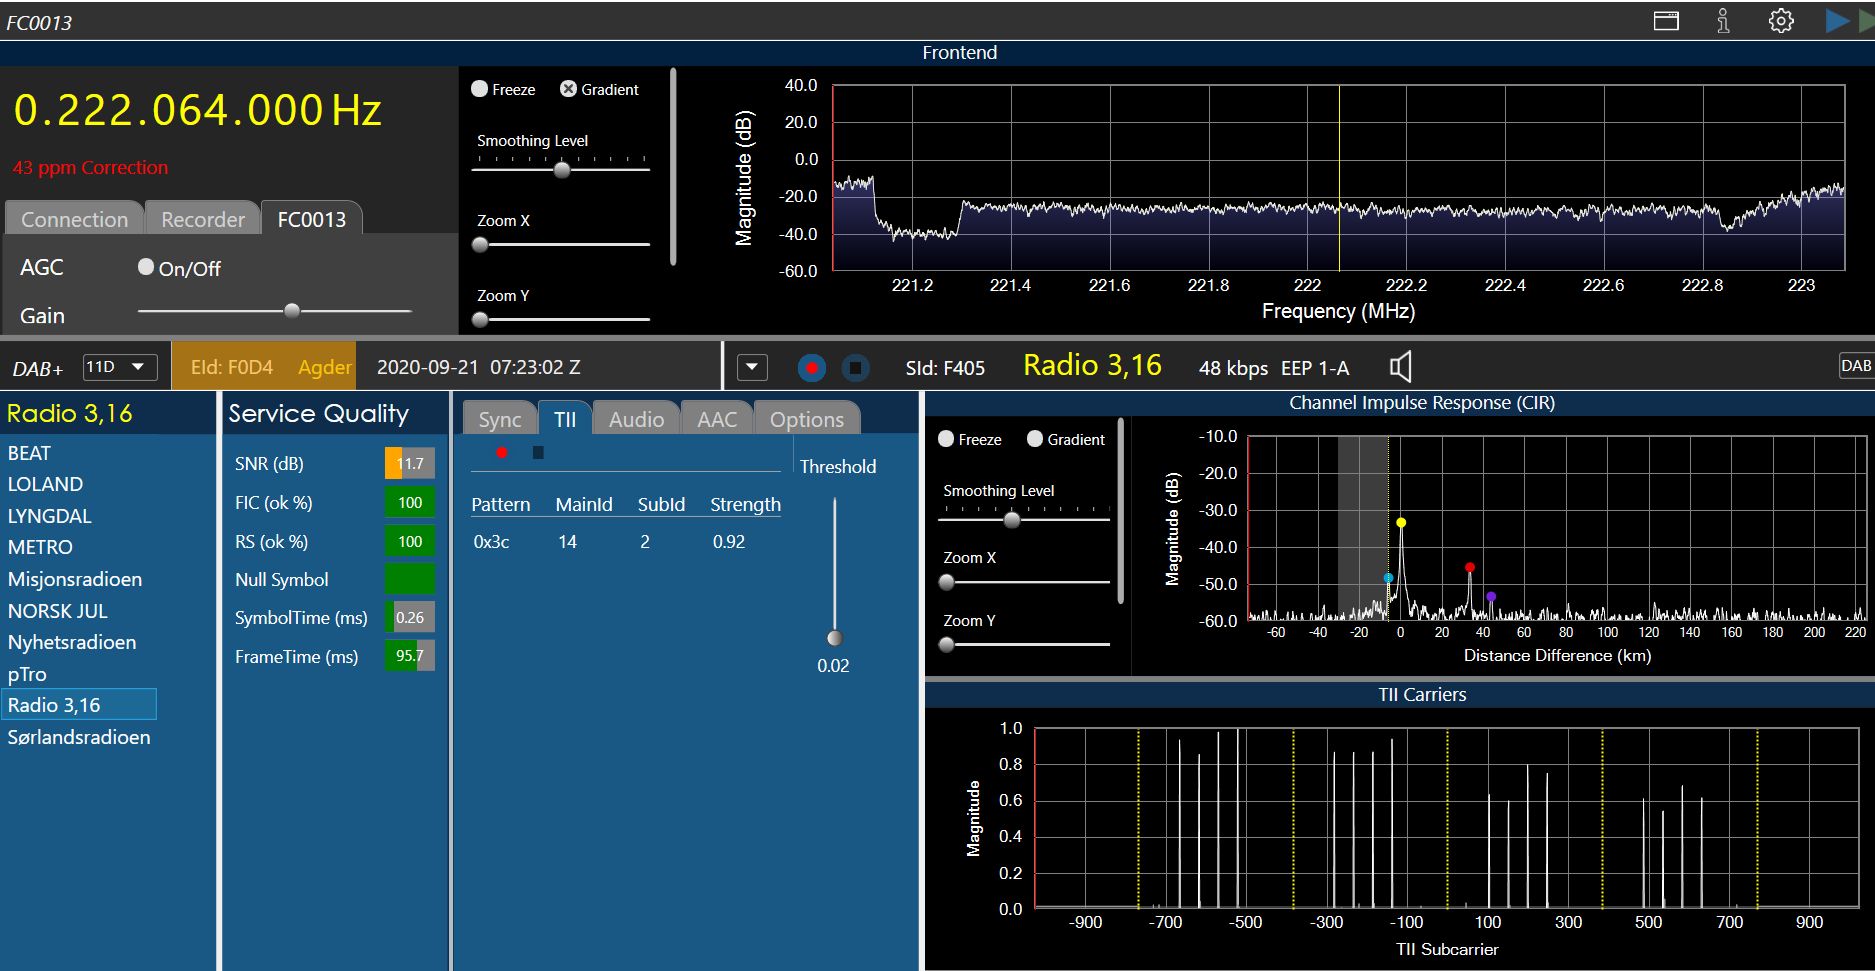Click the DAB button on right

click(1855, 366)
